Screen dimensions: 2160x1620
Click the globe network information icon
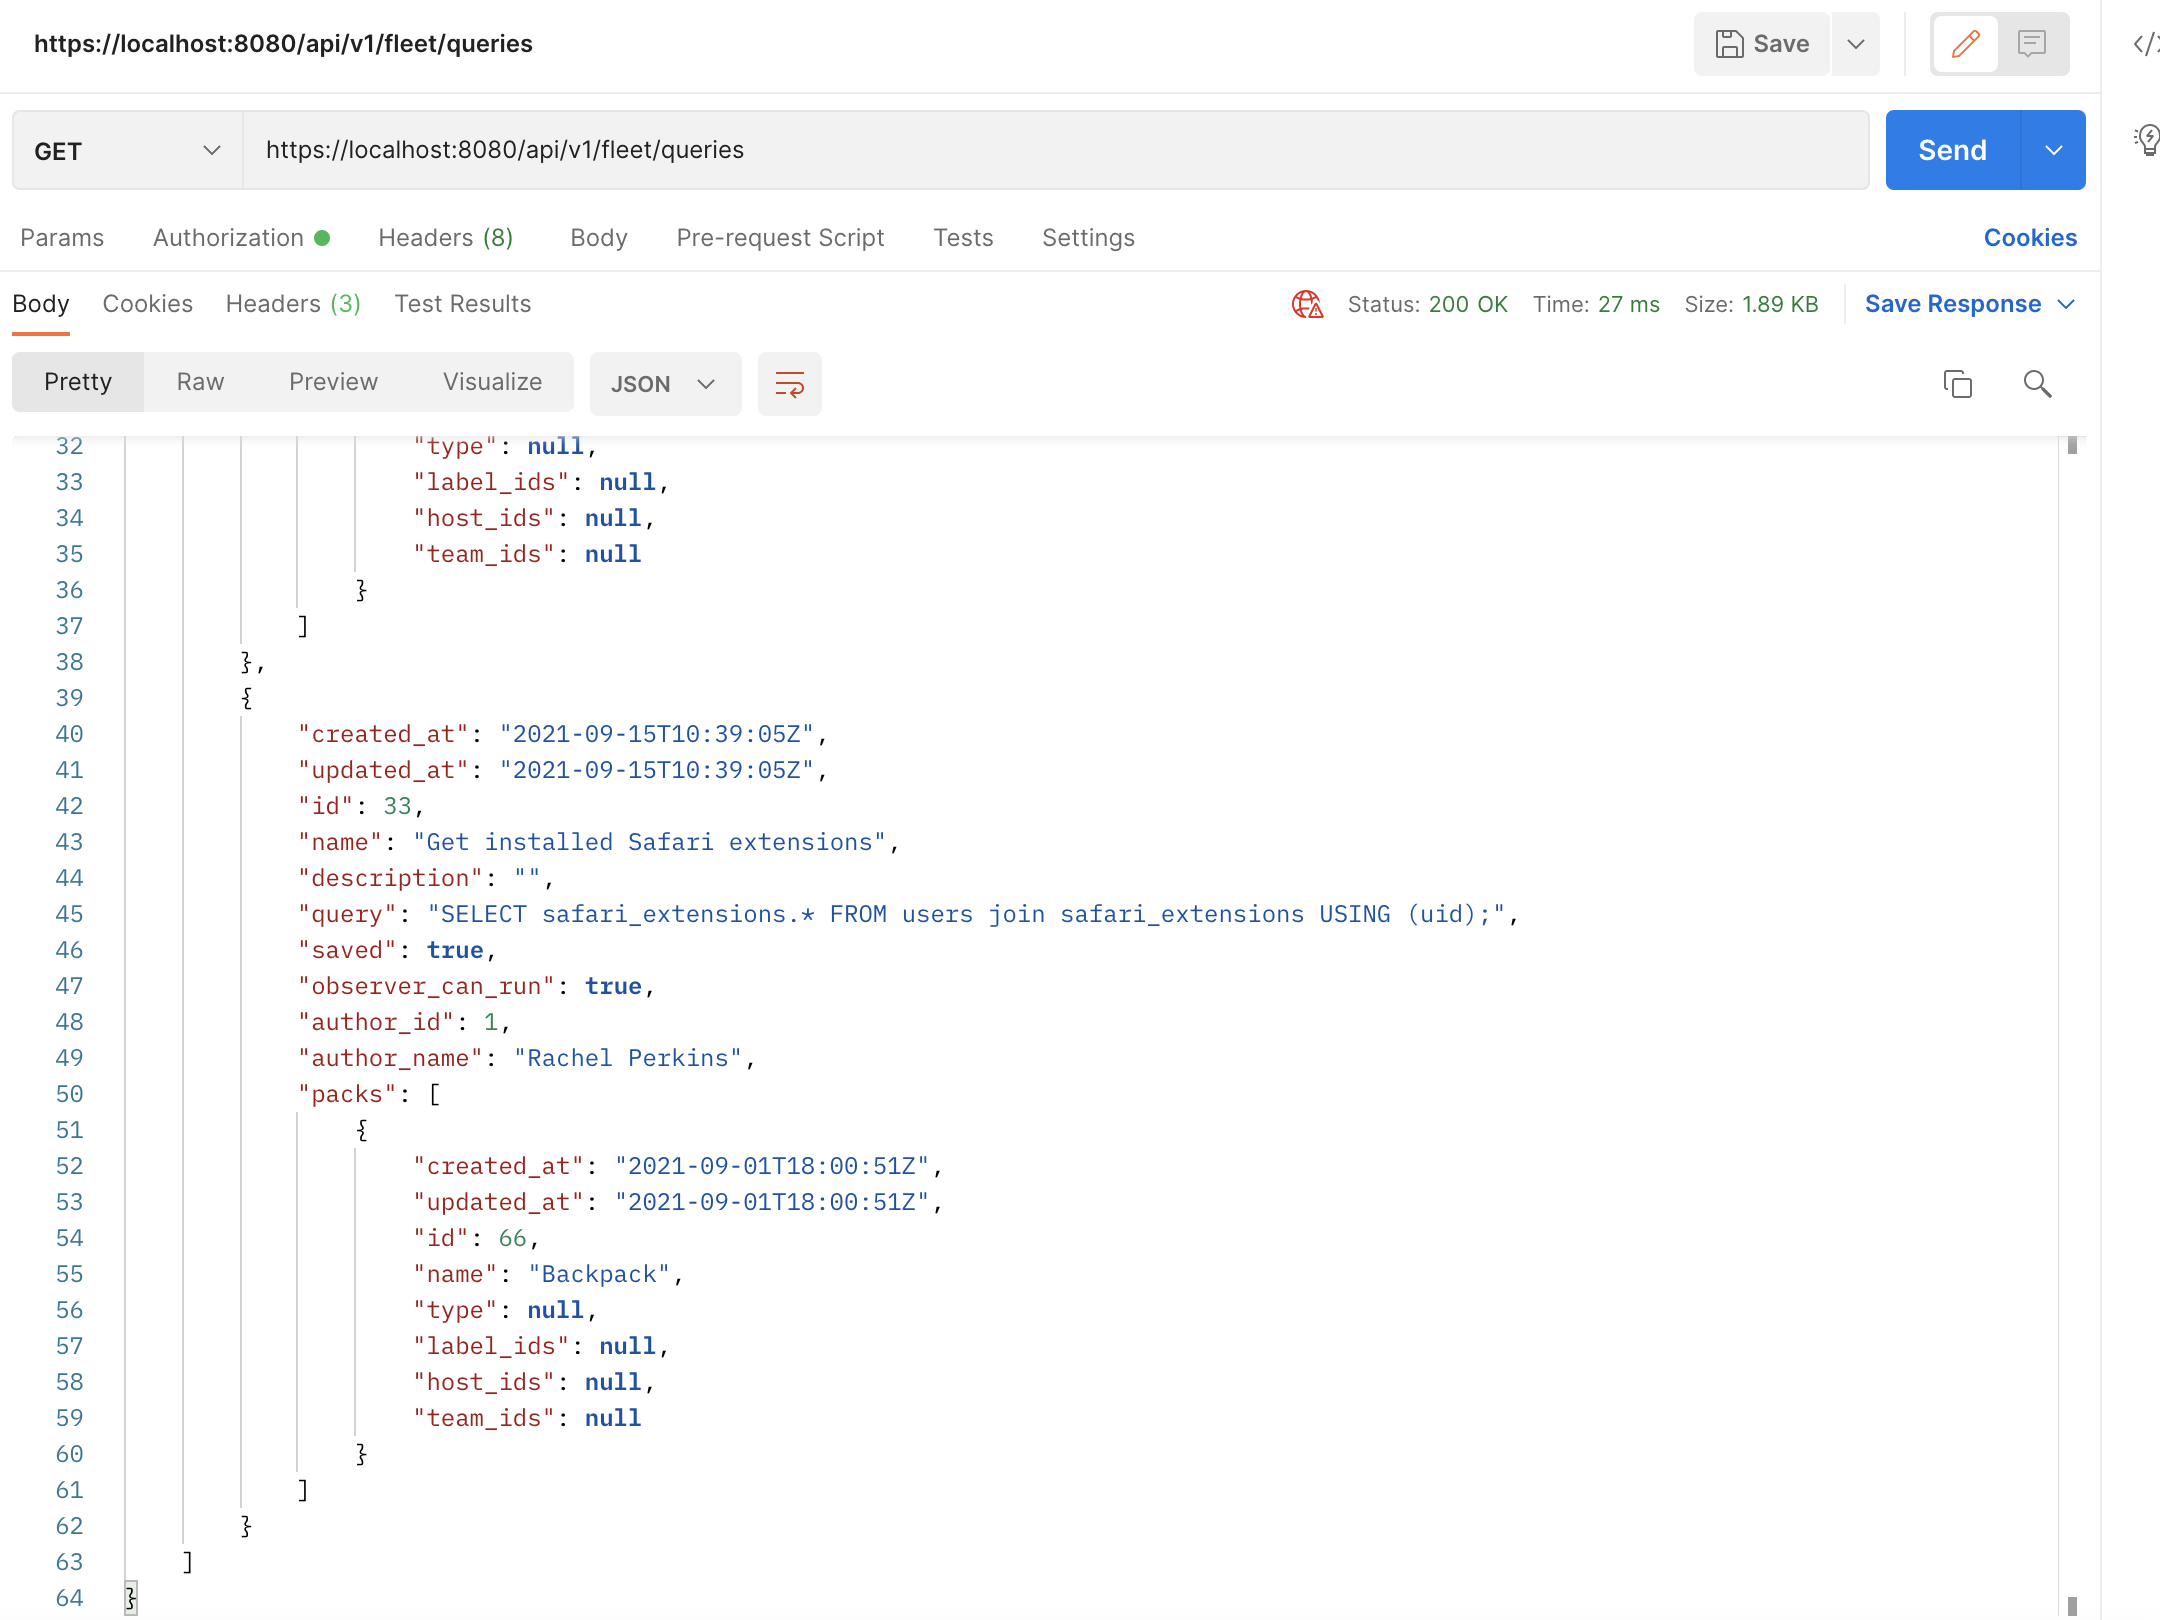pos(1308,304)
